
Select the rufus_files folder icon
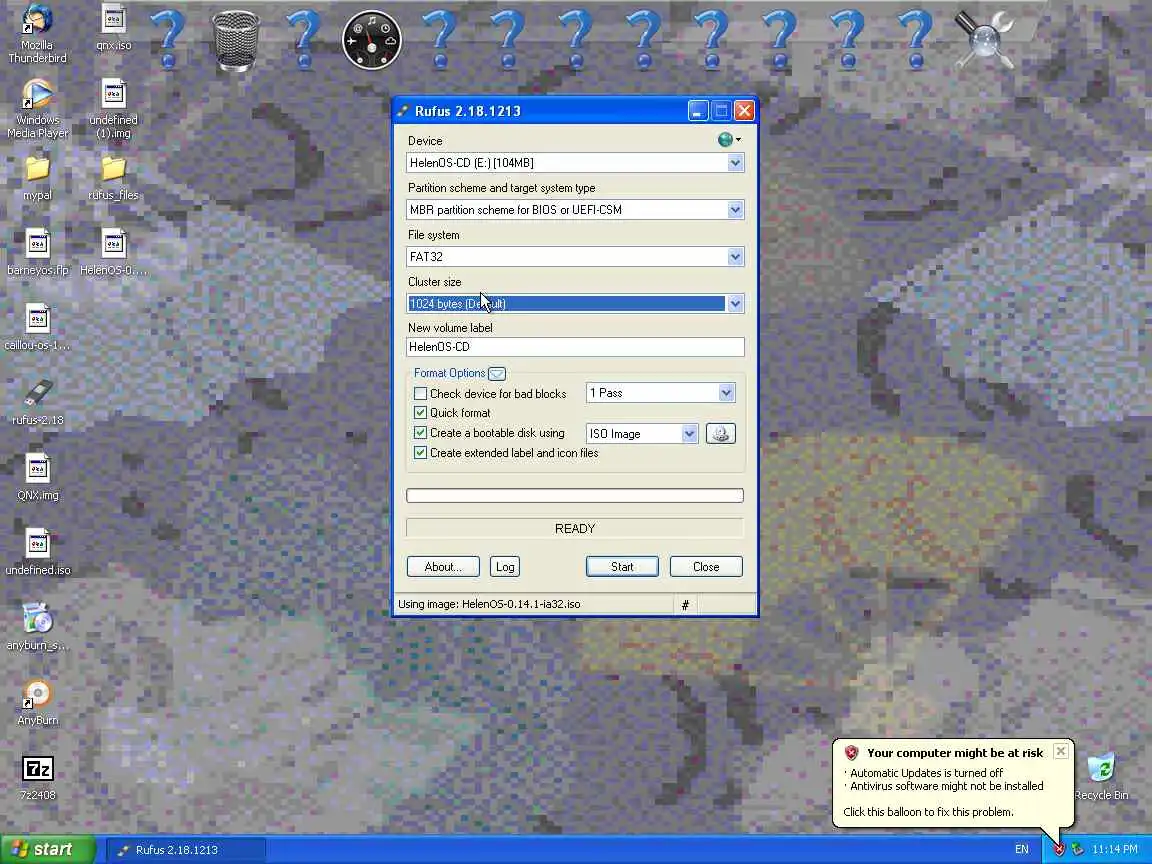pyautogui.click(x=114, y=179)
